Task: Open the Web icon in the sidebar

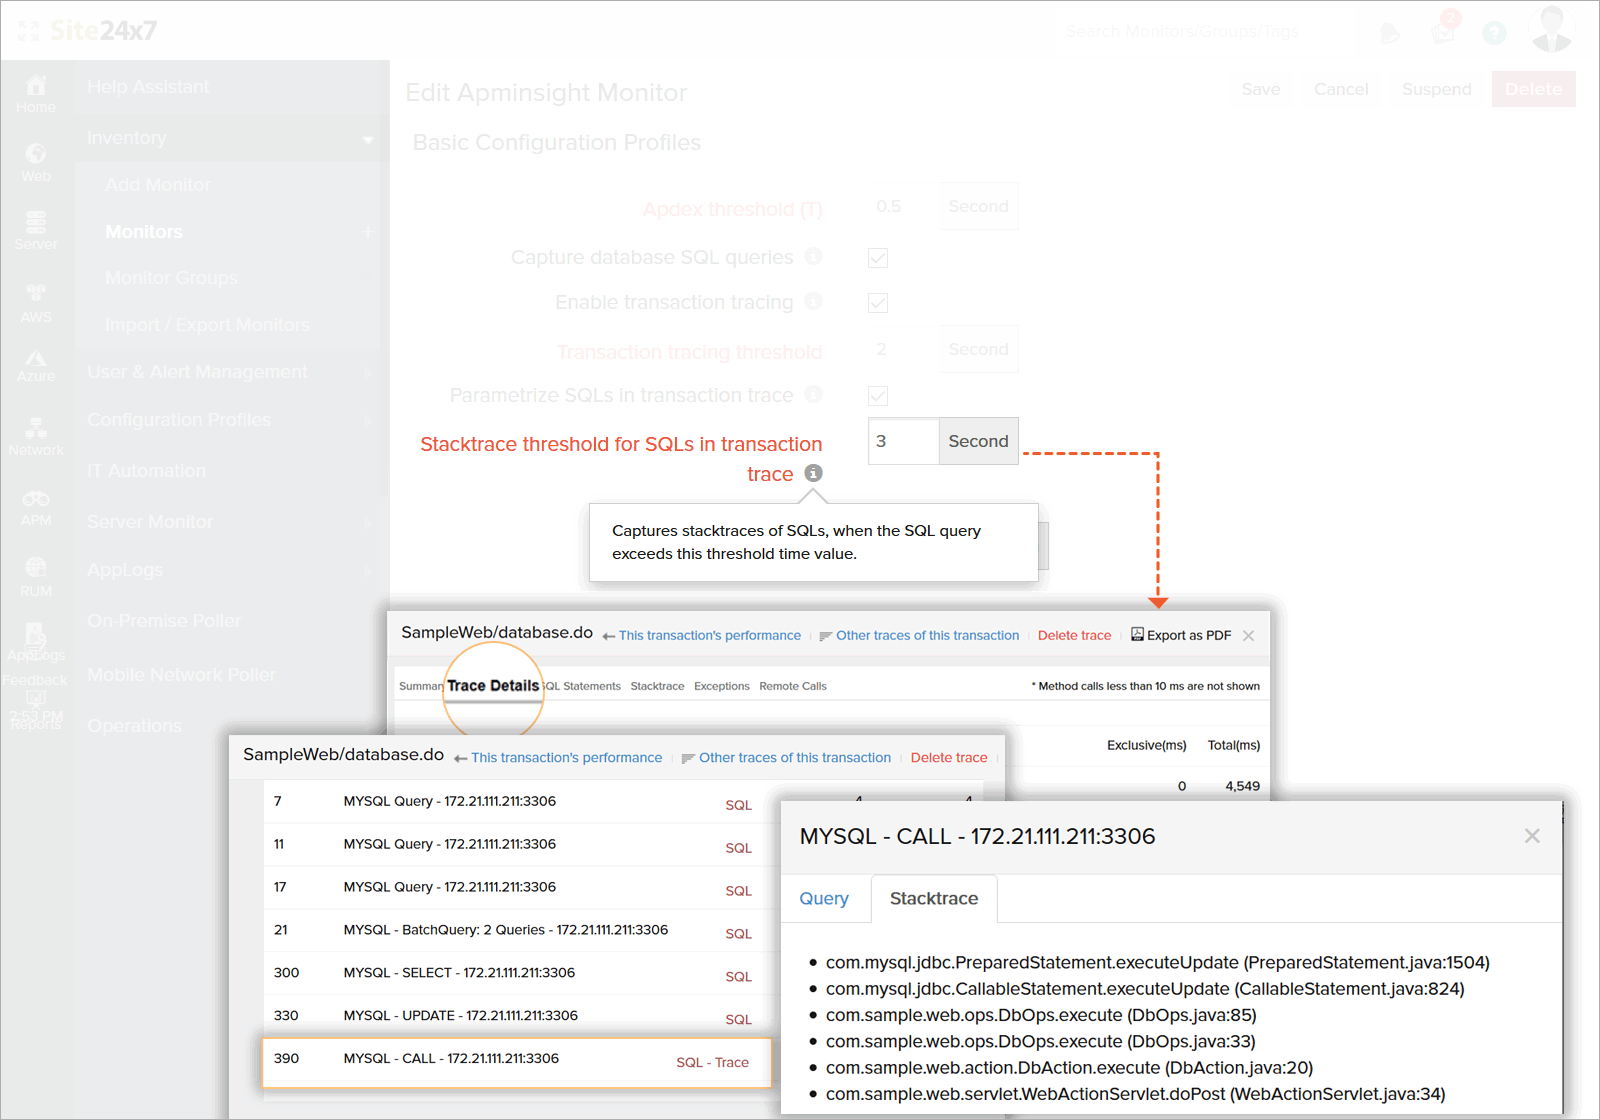Action: tap(36, 162)
